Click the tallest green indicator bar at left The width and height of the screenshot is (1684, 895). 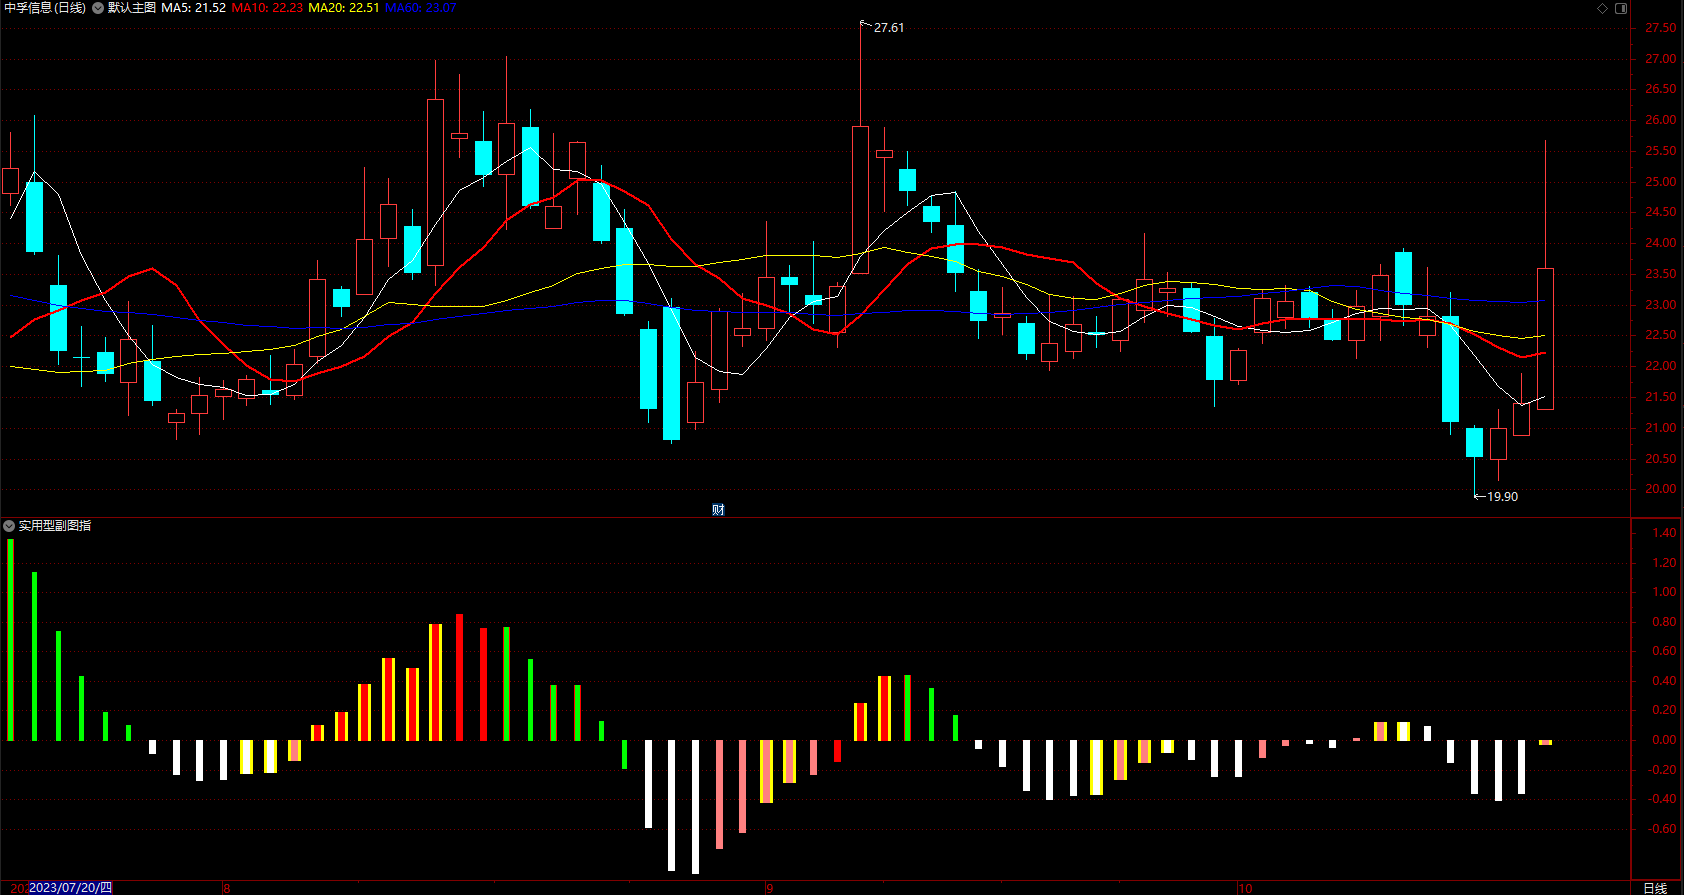(10, 640)
